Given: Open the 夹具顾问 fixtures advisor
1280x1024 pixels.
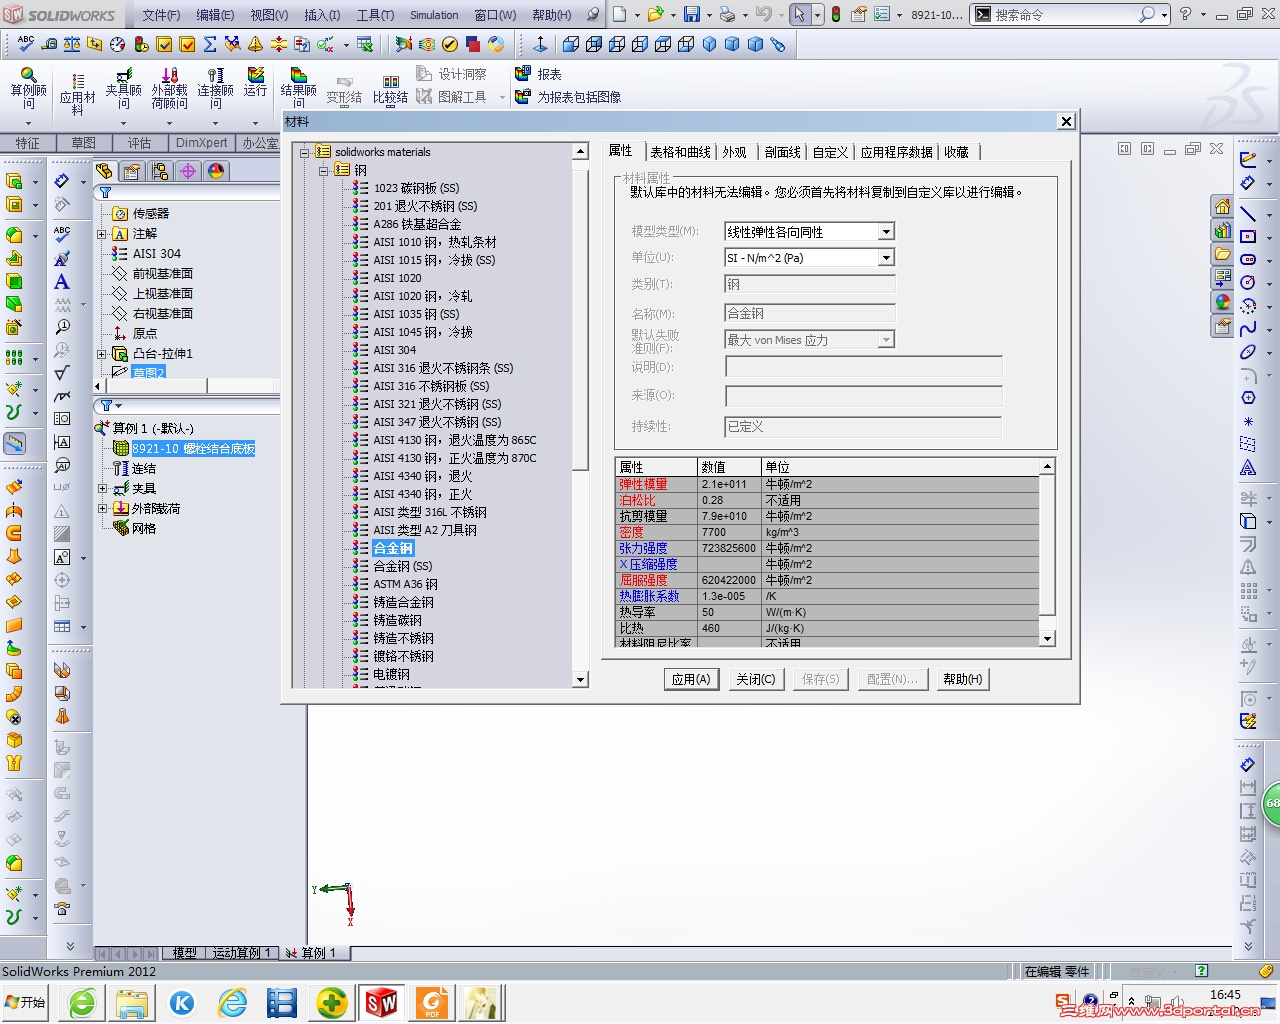Looking at the screenshot, I should click(x=124, y=89).
